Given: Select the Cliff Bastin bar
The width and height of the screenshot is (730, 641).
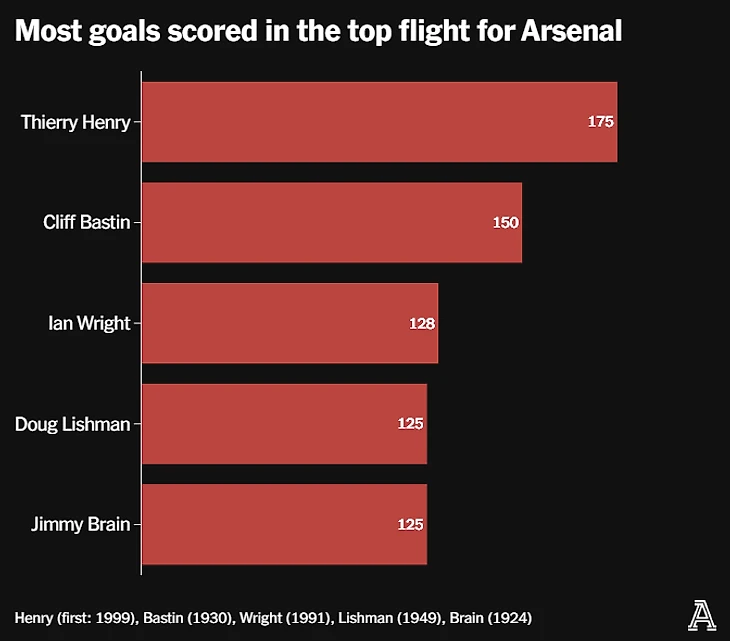Looking at the screenshot, I should pyautogui.click(x=331, y=222).
